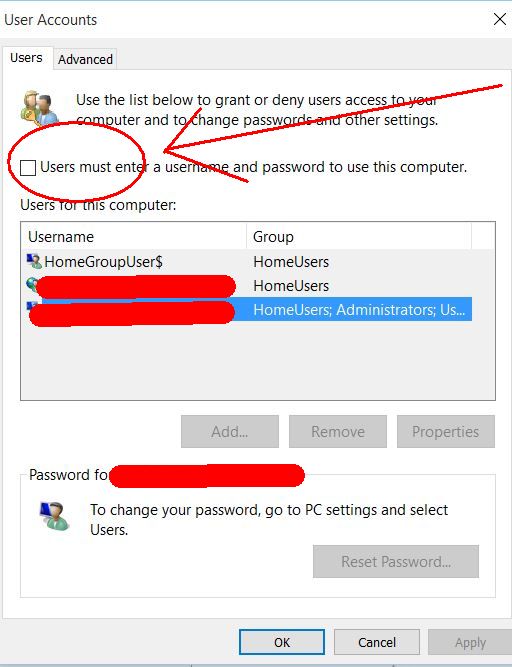
Task: Click the Remove button
Action: 338,431
